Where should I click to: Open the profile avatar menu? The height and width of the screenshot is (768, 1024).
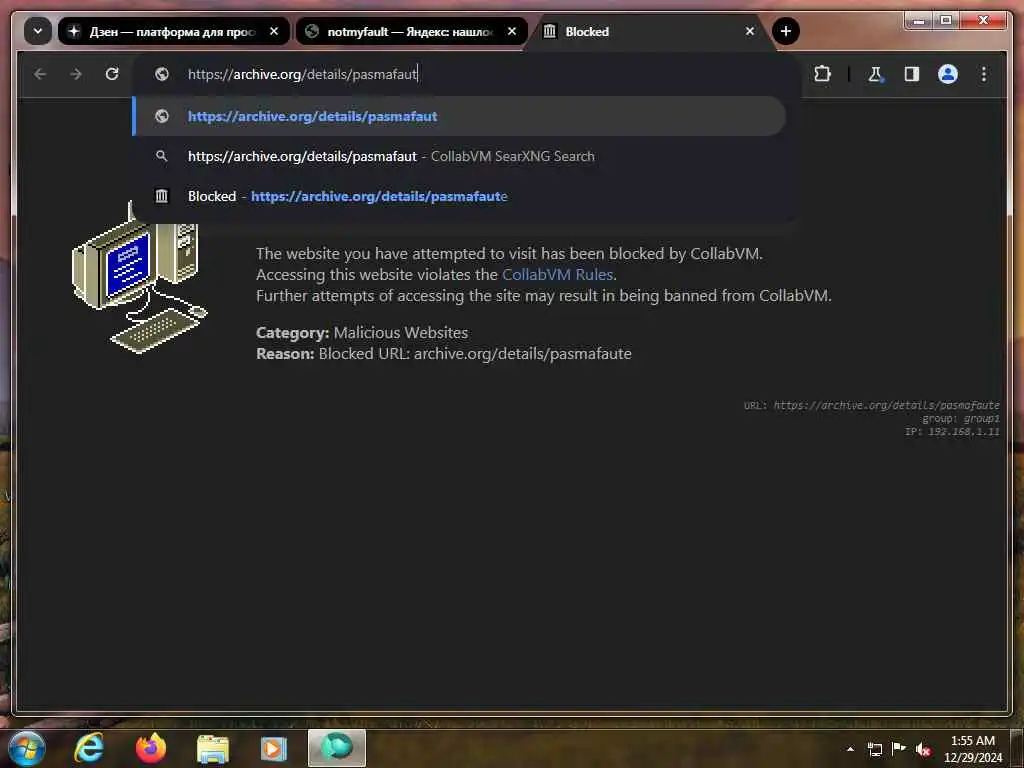coord(948,74)
